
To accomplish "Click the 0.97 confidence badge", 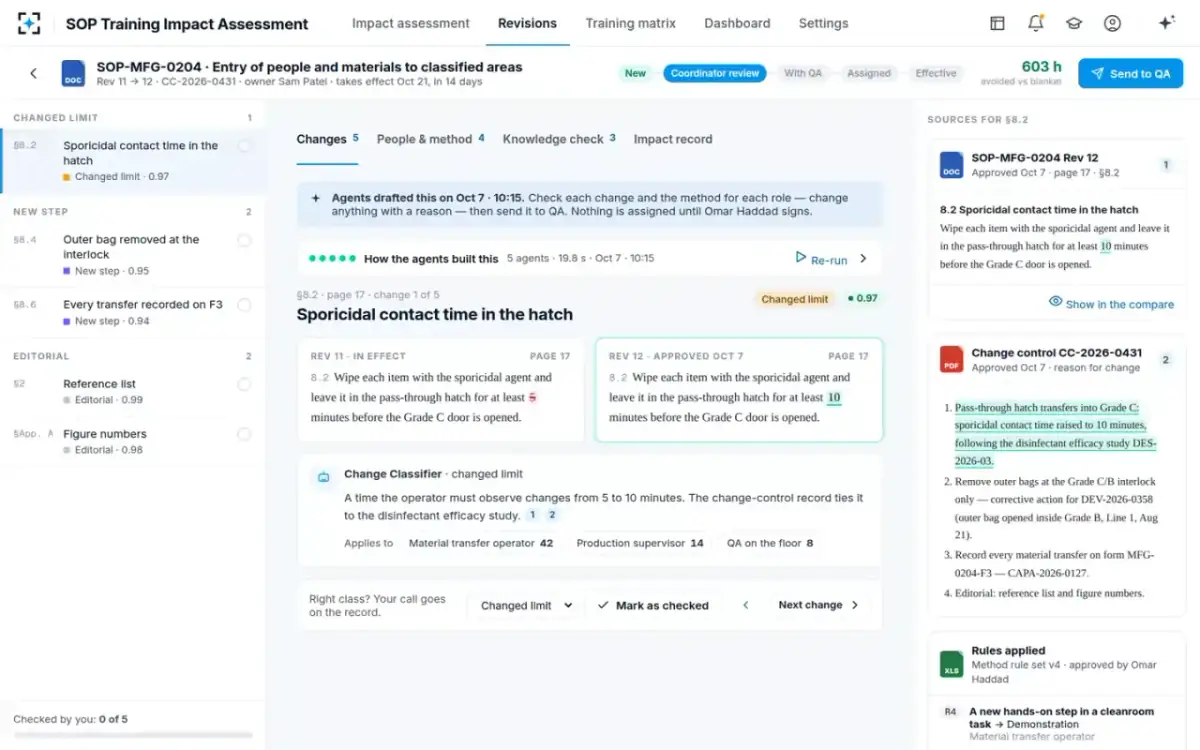I will pyautogui.click(x=862, y=299).
